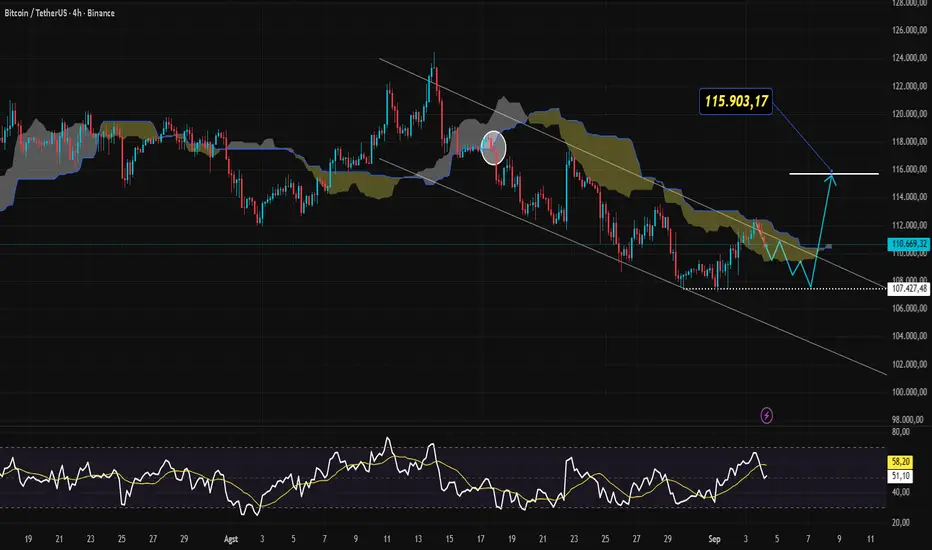The image size is (932, 550).
Task: Click the 13 date label on time axis
Action: 418,539
